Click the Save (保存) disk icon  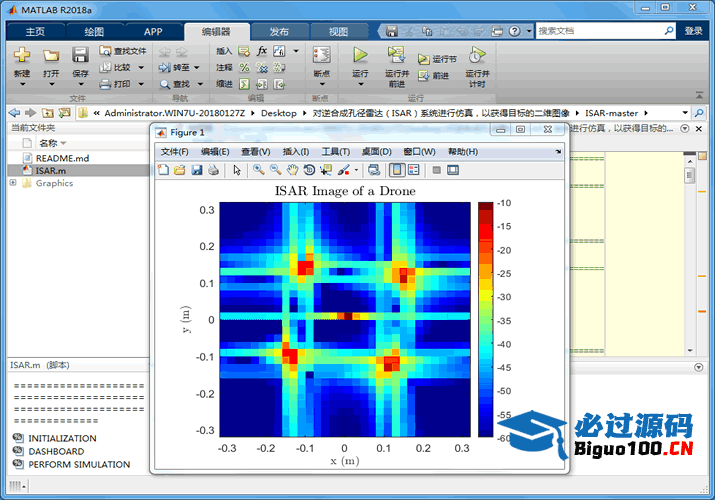[x=80, y=55]
